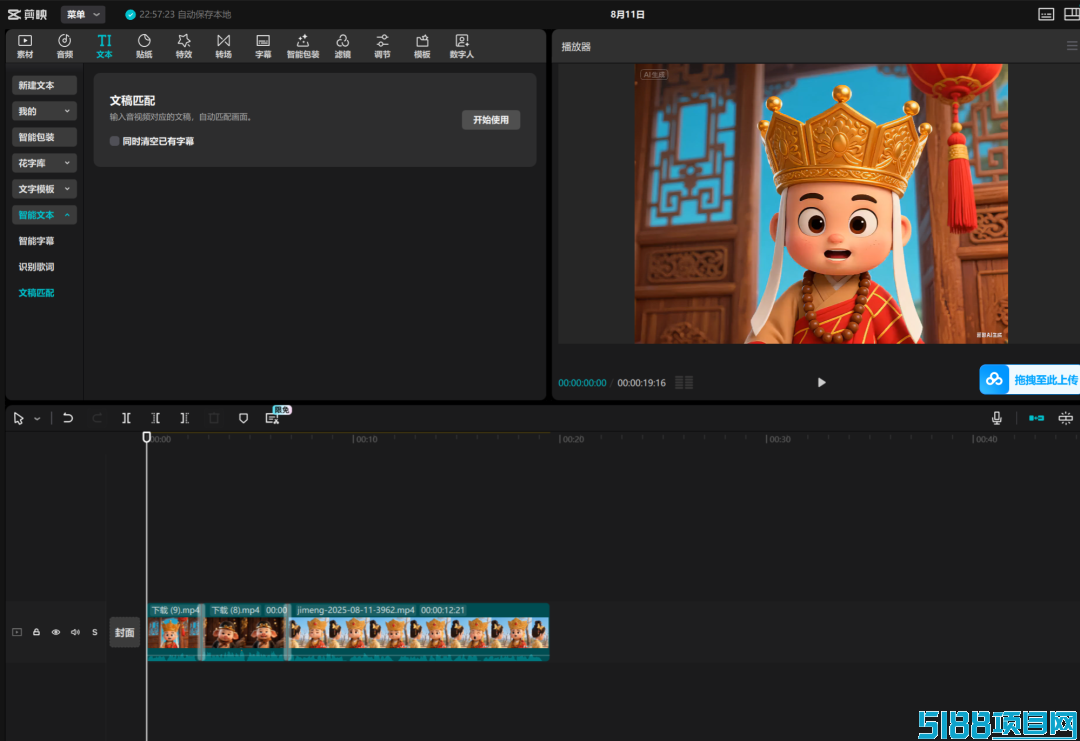This screenshot has width=1080, height=741.
Task: Switch to the 模板 templates tab
Action: coord(422,46)
